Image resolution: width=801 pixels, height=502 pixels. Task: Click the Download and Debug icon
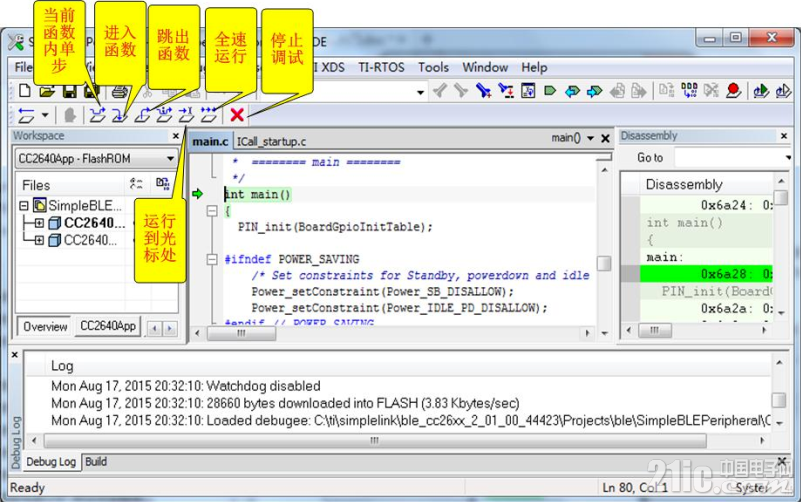761,91
